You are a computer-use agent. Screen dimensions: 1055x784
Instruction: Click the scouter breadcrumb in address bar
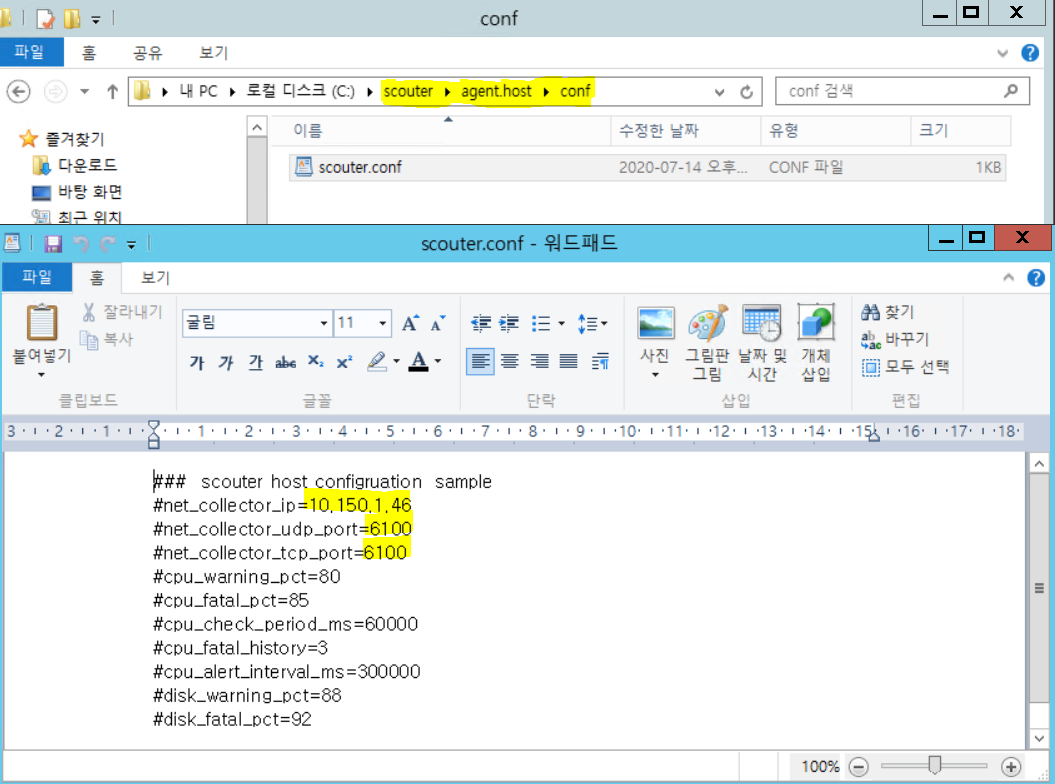(x=408, y=92)
